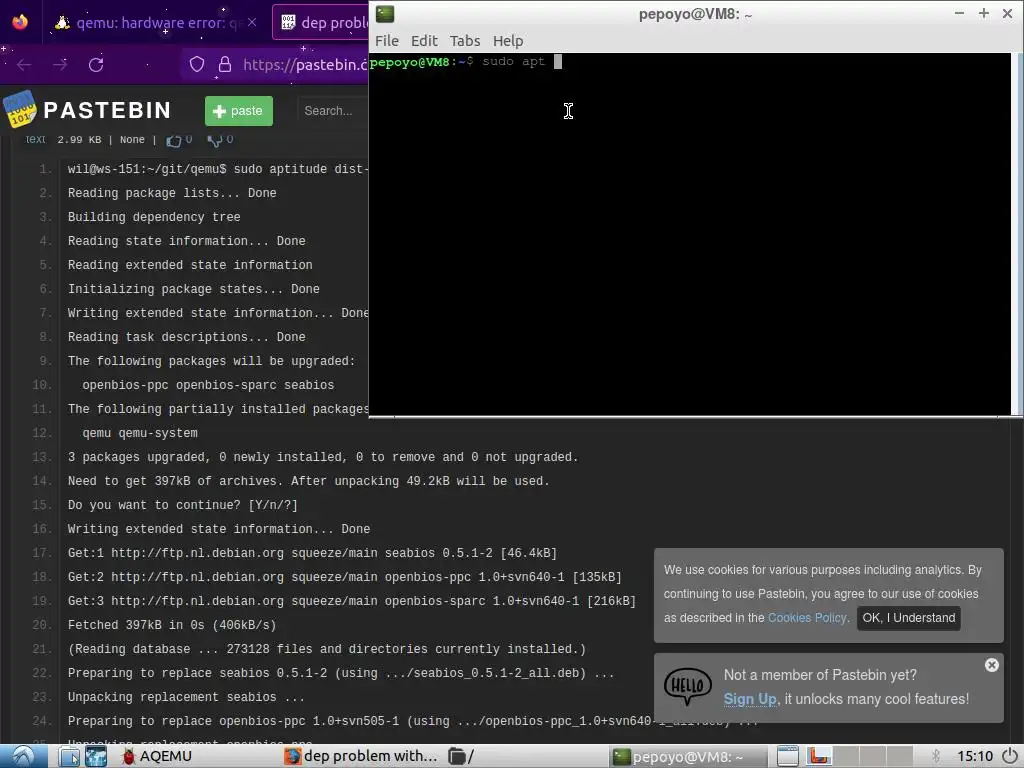Switch to the 'qemu: hardware error' browser tab
The height and width of the screenshot is (768, 1024).
pyautogui.click(x=155, y=22)
